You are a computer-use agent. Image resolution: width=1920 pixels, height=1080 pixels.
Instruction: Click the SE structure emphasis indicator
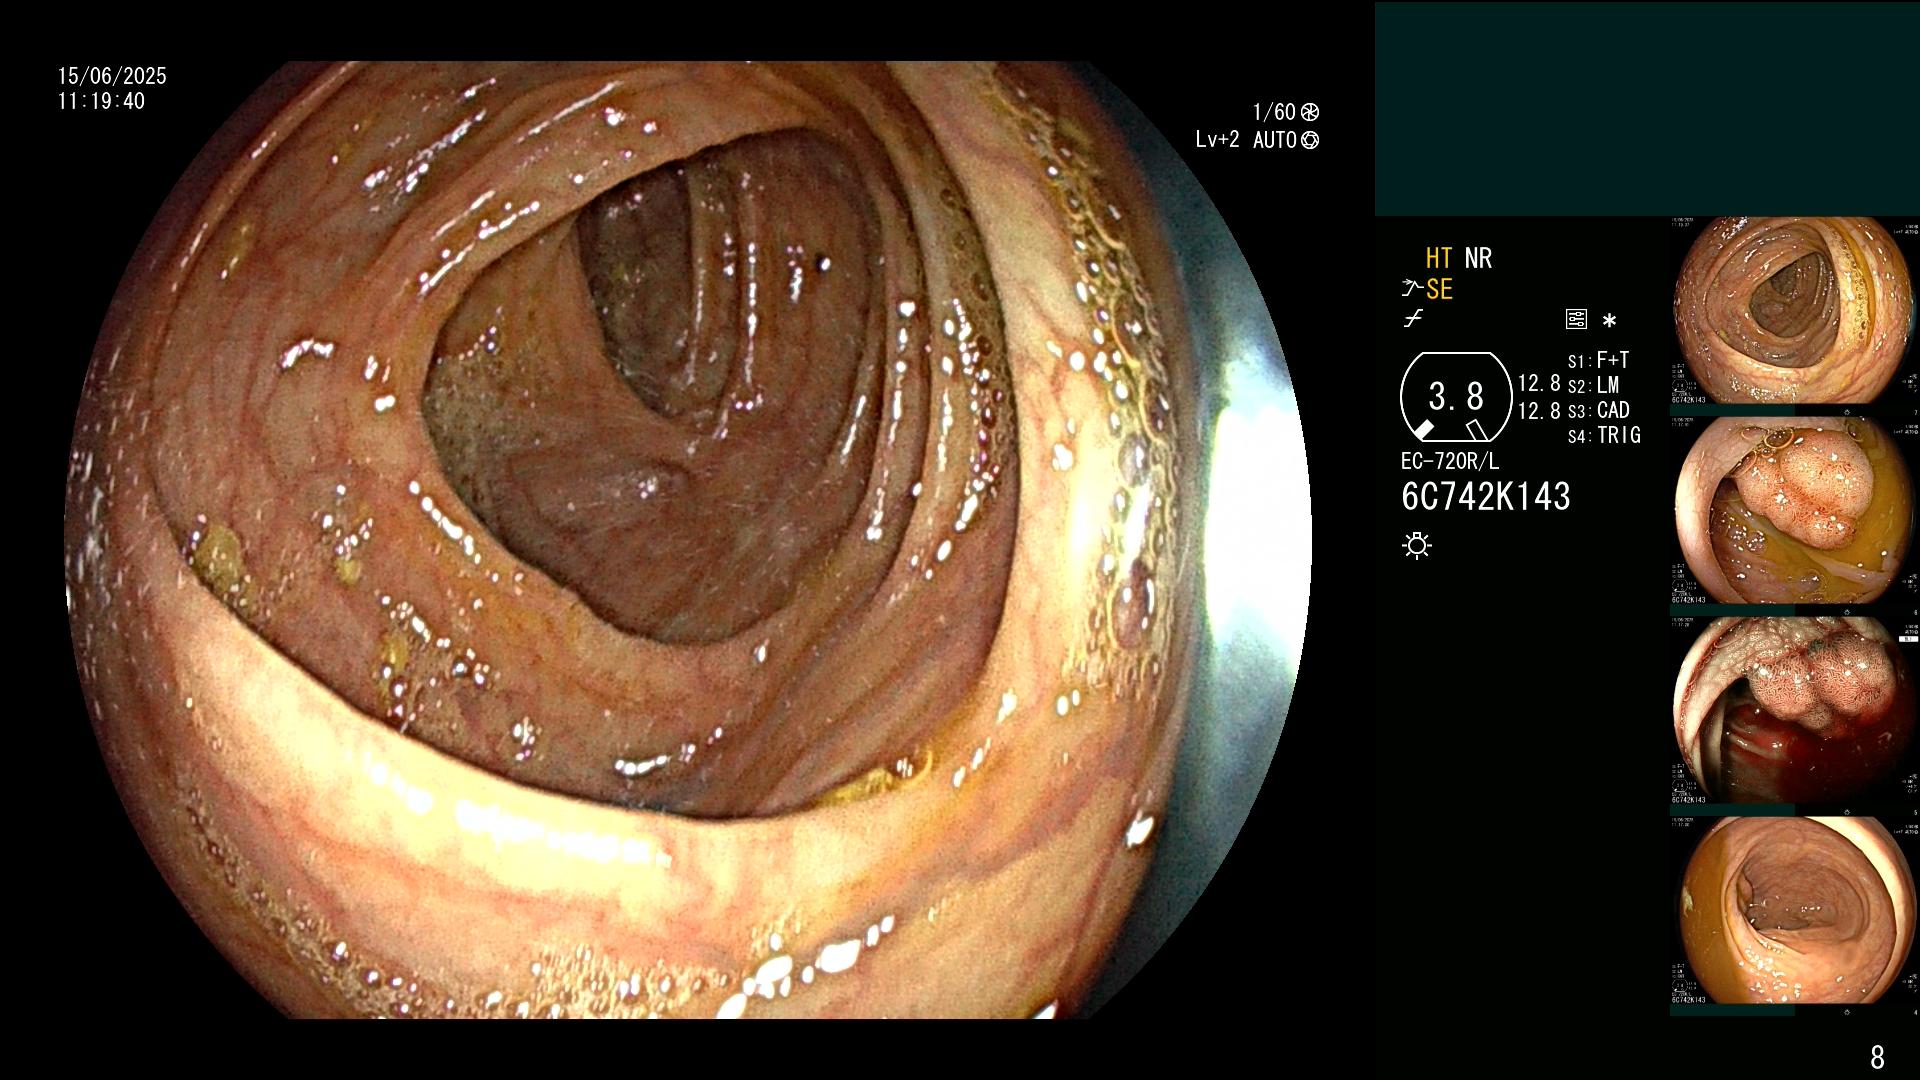click(1439, 290)
